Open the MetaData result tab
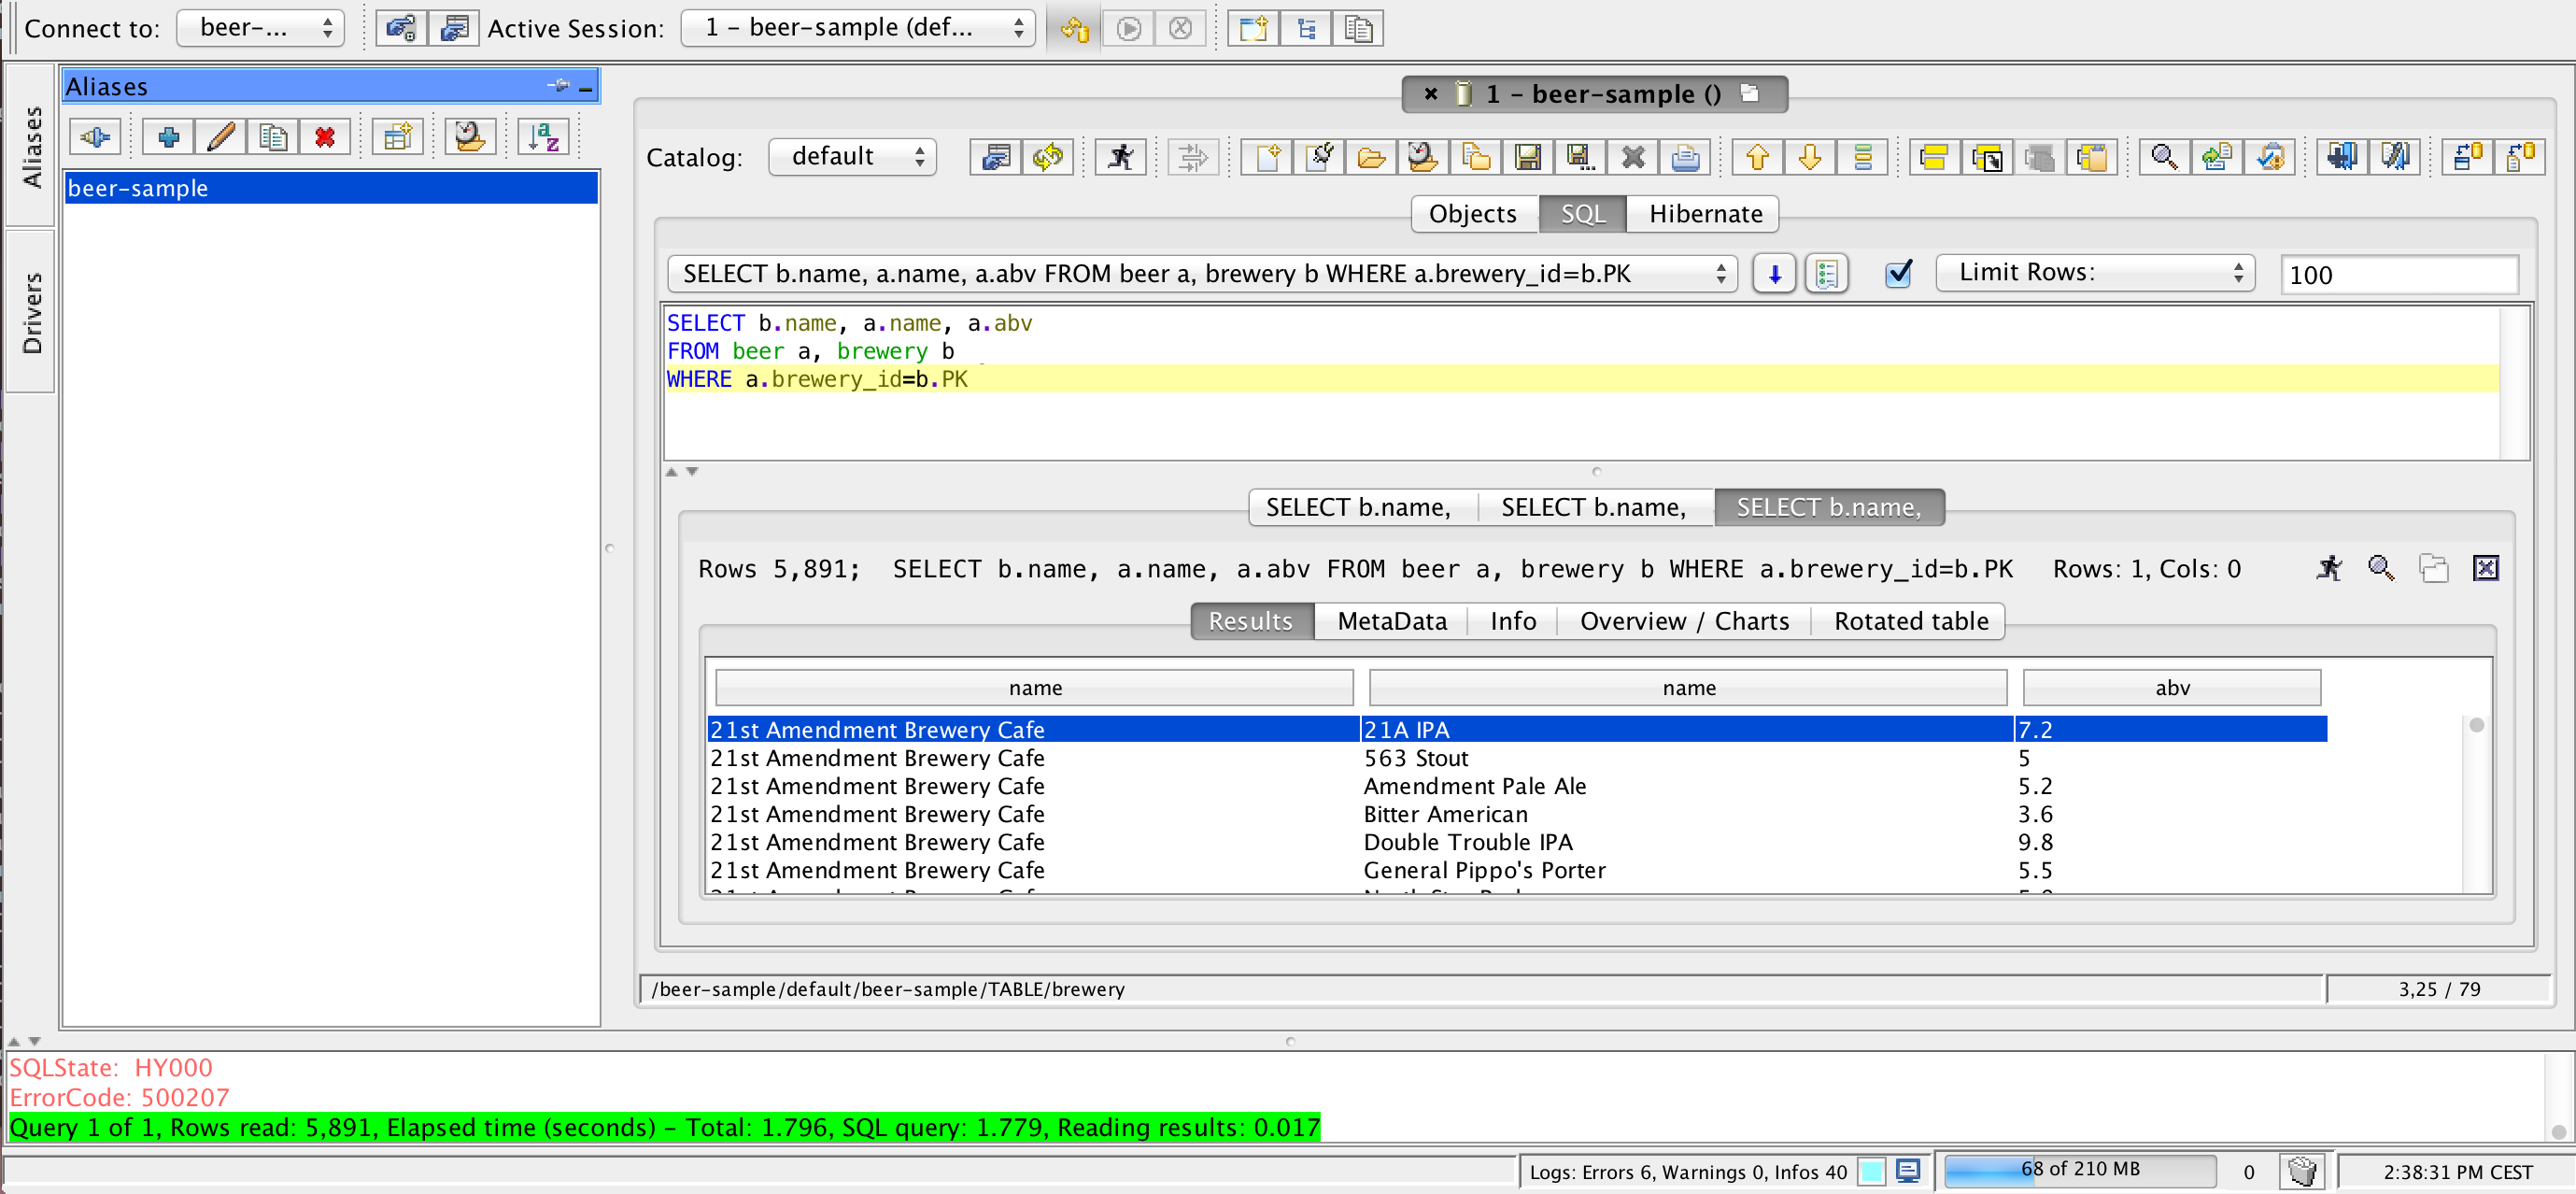 (1392, 621)
